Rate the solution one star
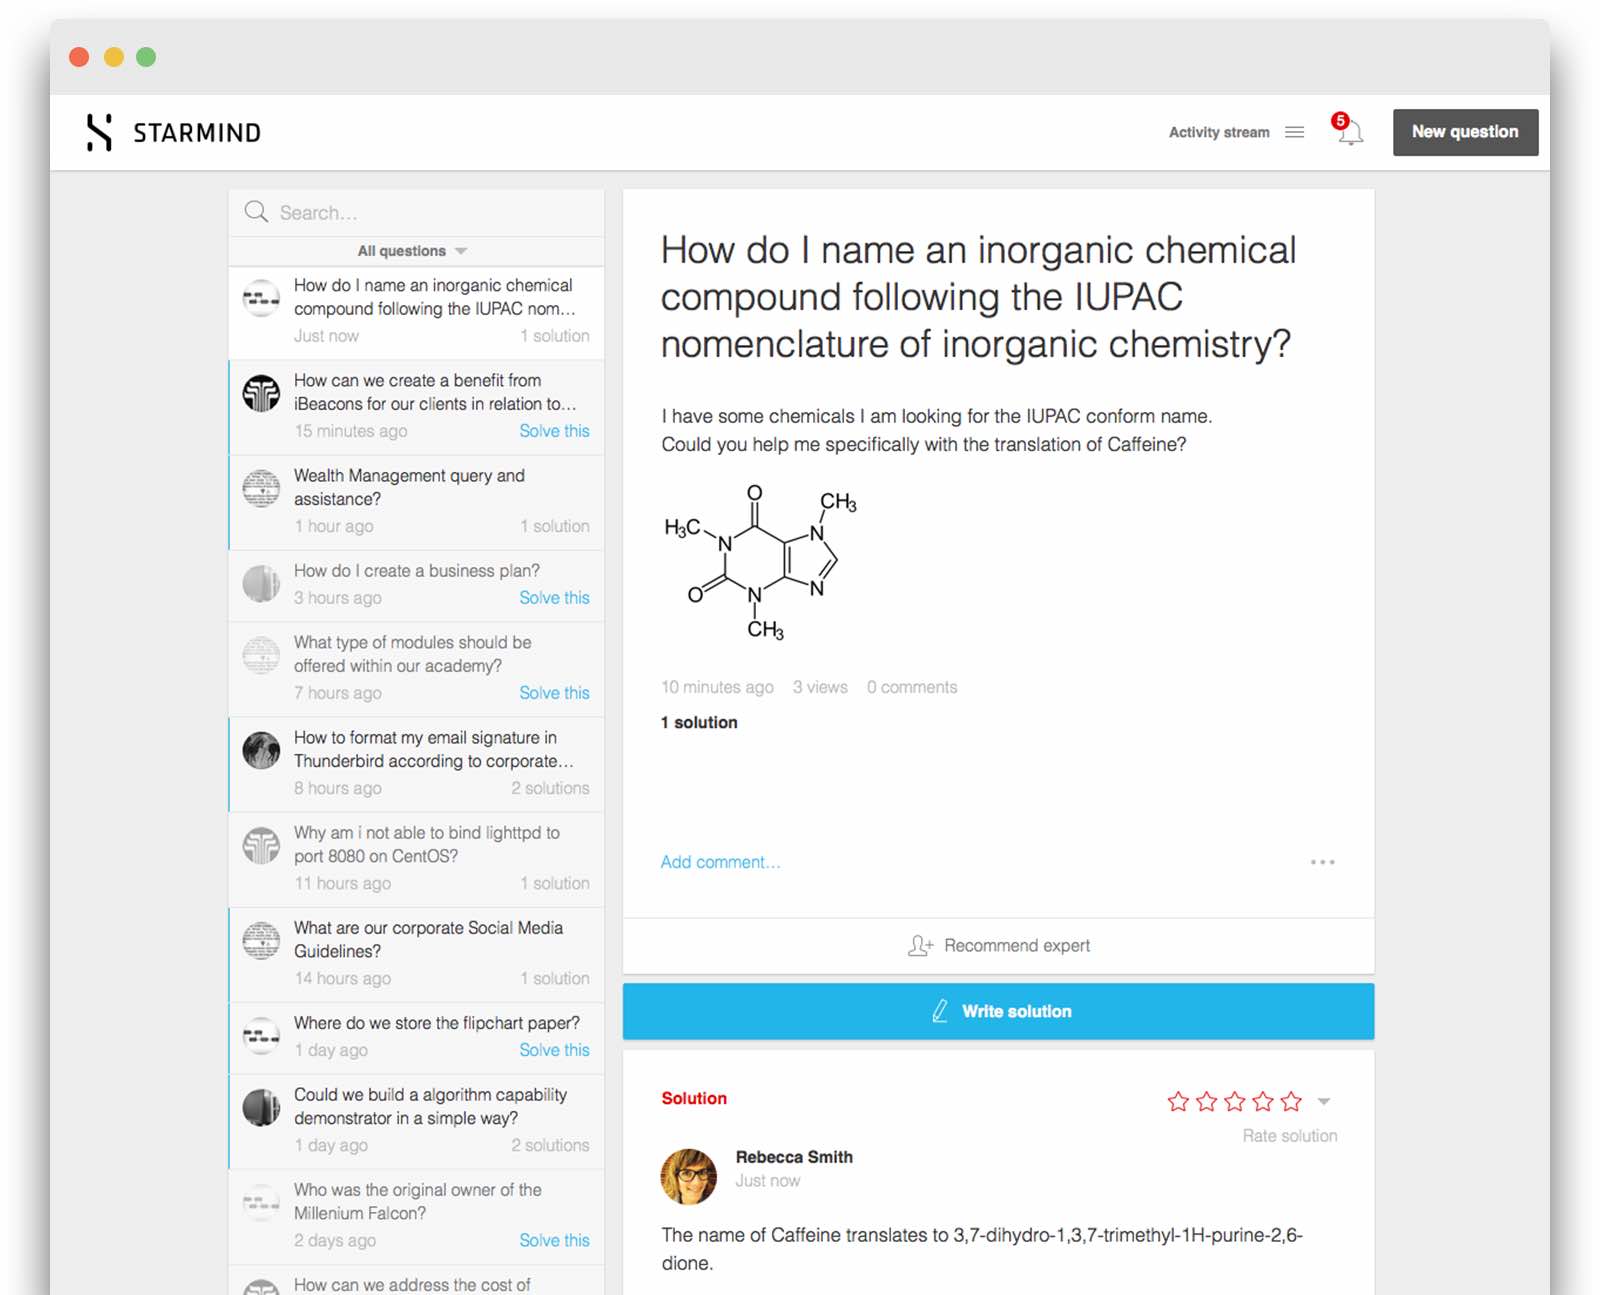1600x1295 pixels. click(1178, 1101)
